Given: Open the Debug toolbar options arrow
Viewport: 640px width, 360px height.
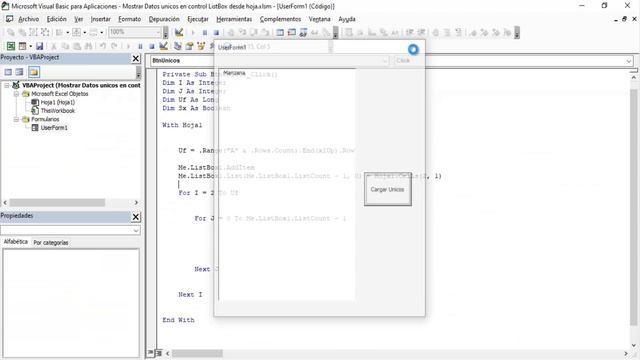Looking at the screenshot, I should pyautogui.click(x=335, y=32).
